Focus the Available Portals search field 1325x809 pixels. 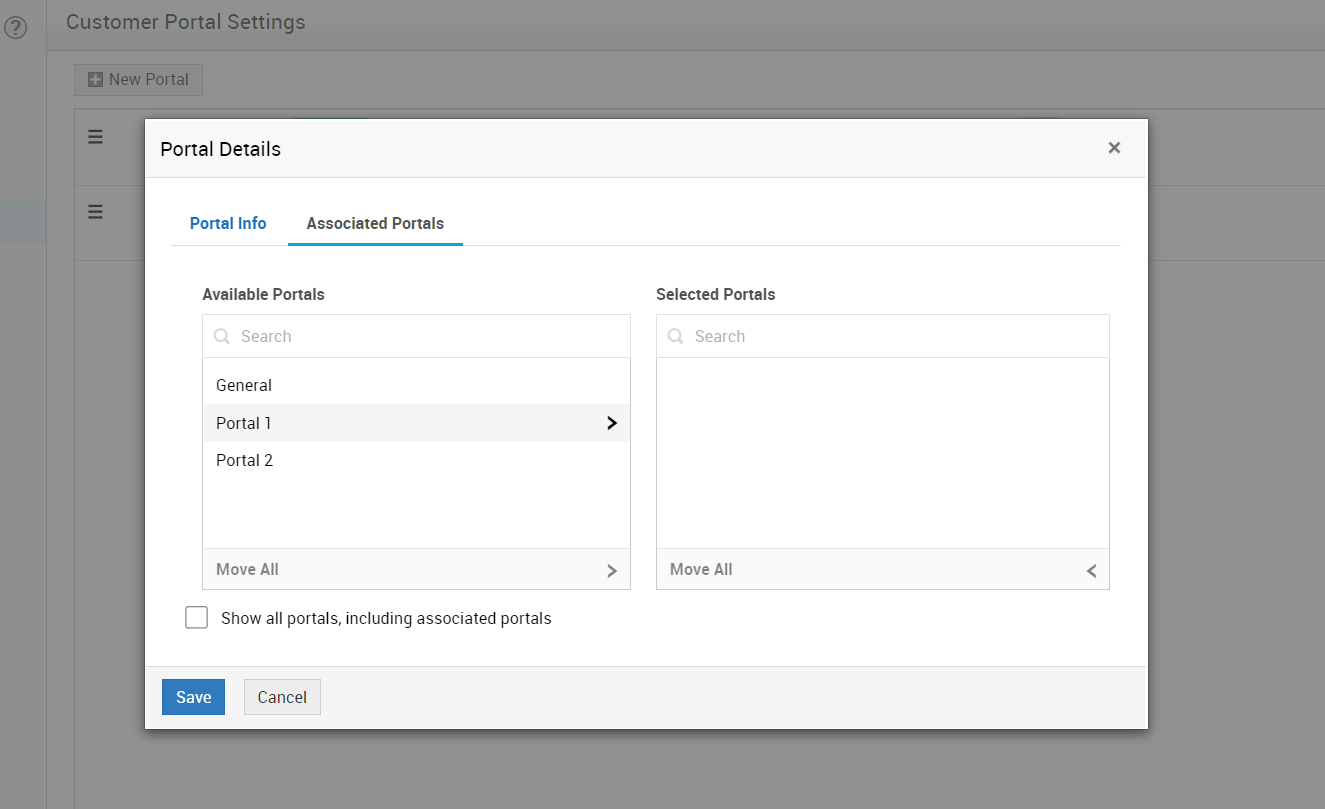pyautogui.click(x=430, y=337)
